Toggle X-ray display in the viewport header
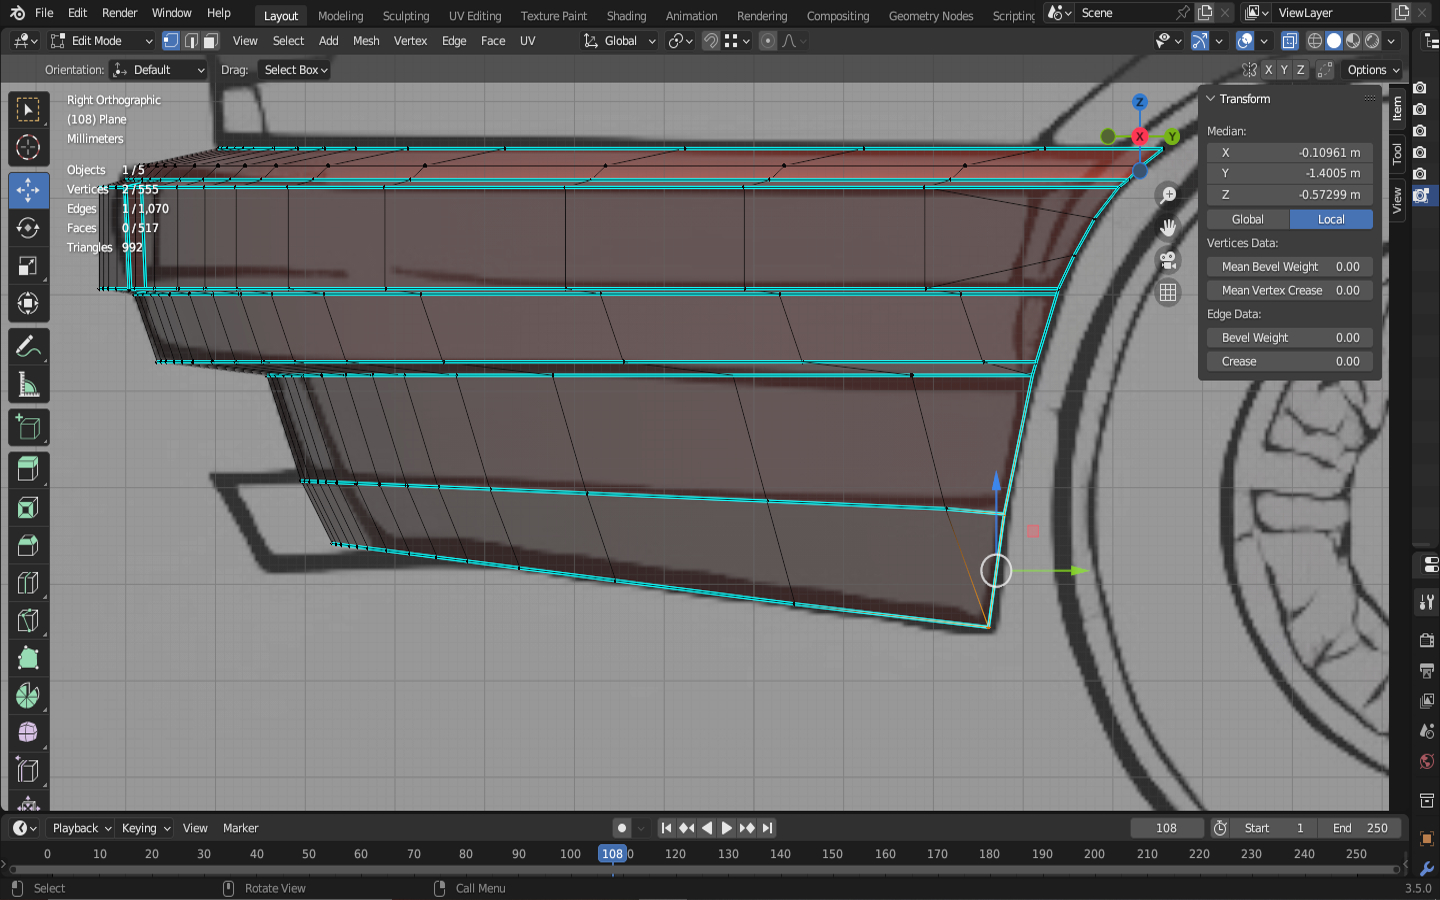The height and width of the screenshot is (900, 1440). (x=1290, y=41)
